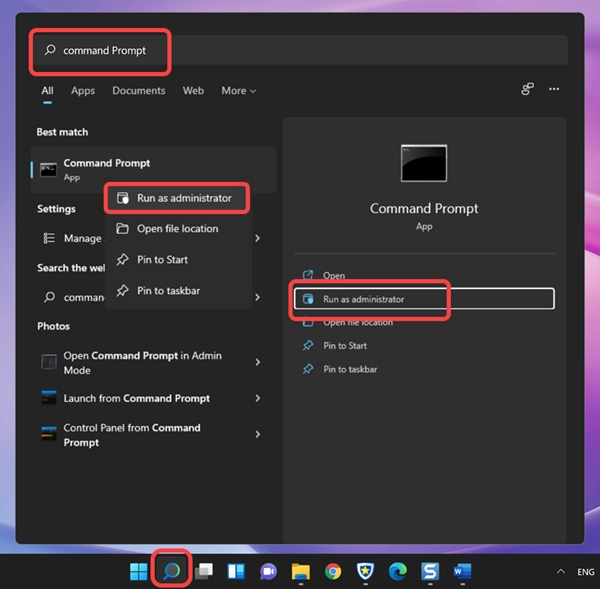Expand arrow beside Control Panel from Command Prompt
The height and width of the screenshot is (589, 600).
[x=258, y=435]
